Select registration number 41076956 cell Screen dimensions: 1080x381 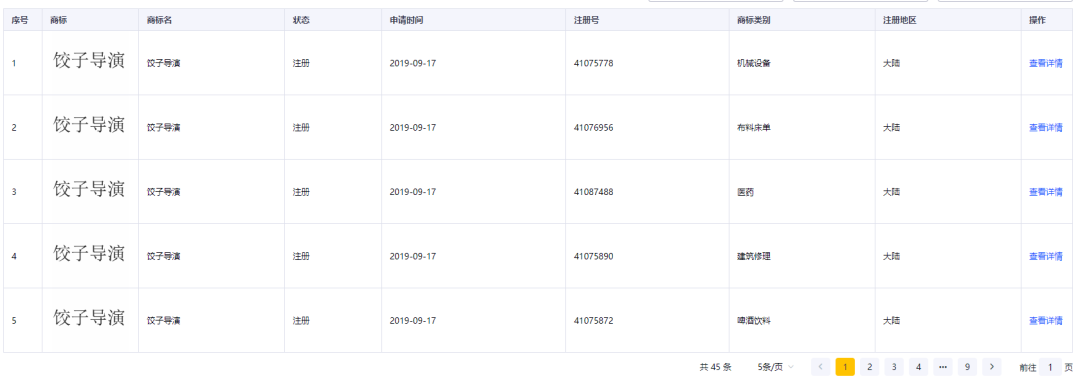[594, 127]
